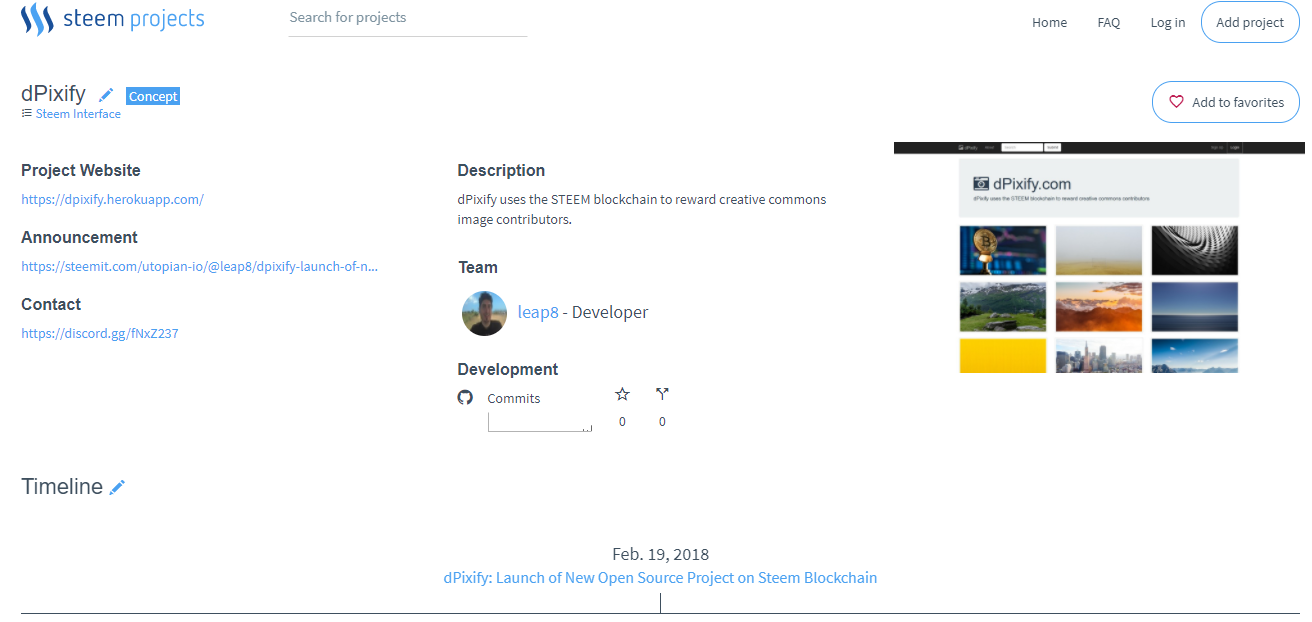Click the steem projects site title text
Image resolution: width=1312 pixels, height=622 pixels.
click(133, 18)
